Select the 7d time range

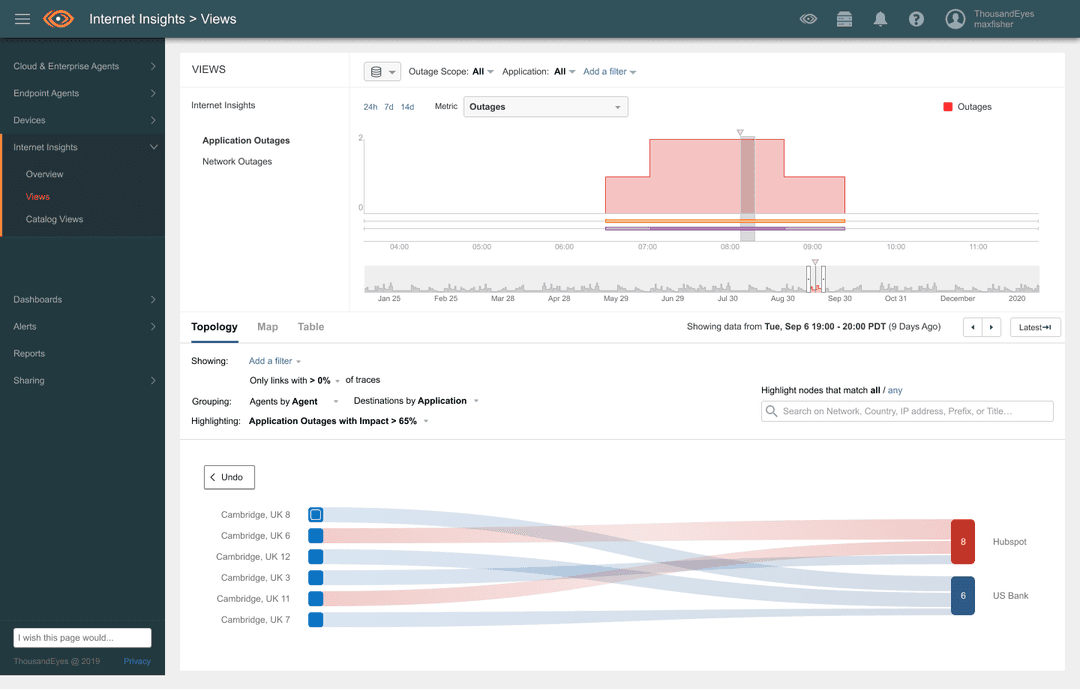coord(389,107)
